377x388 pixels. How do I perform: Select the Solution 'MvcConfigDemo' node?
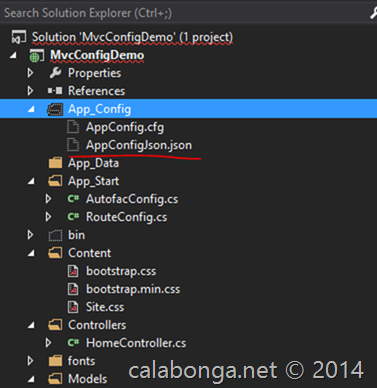[132, 37]
